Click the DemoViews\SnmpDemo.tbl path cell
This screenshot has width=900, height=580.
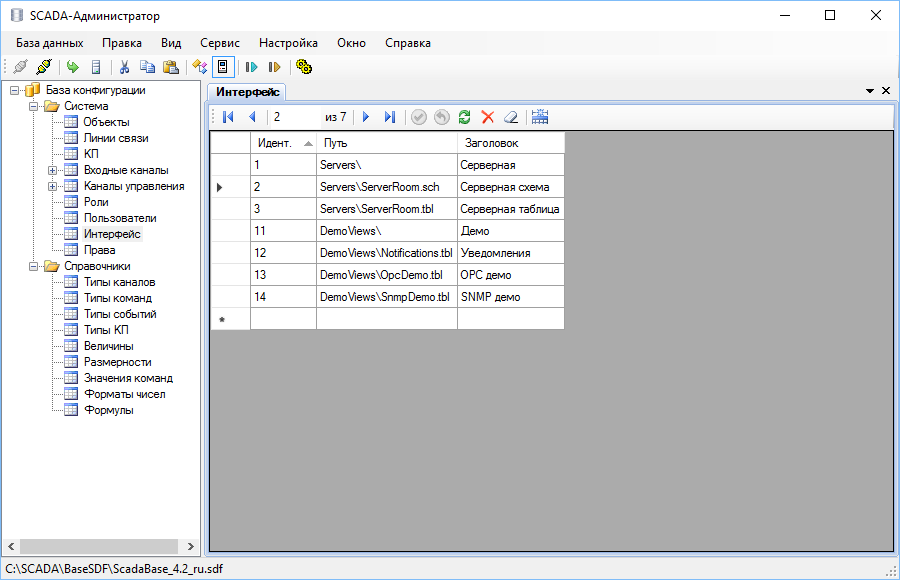pyautogui.click(x=387, y=297)
